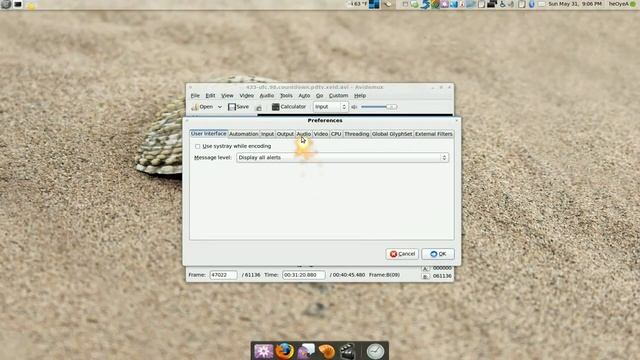This screenshot has width=640, height=360.
Task: Switch to the External Filters tab
Action: point(433,134)
